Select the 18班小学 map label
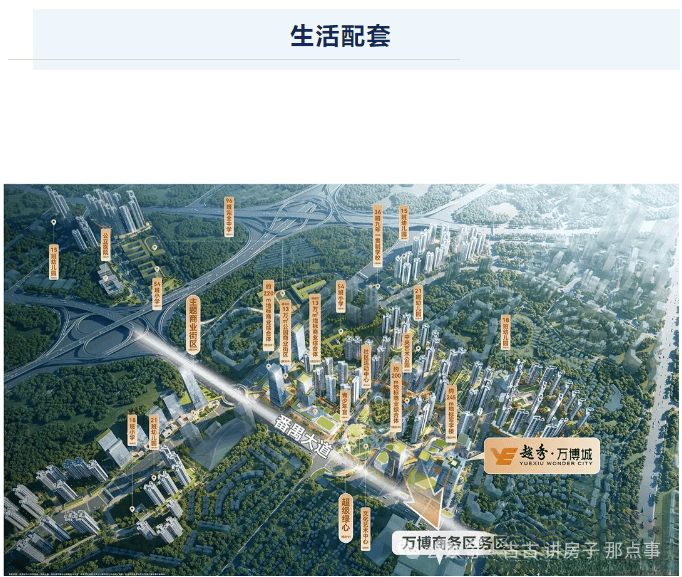682x577 pixels. [132, 430]
